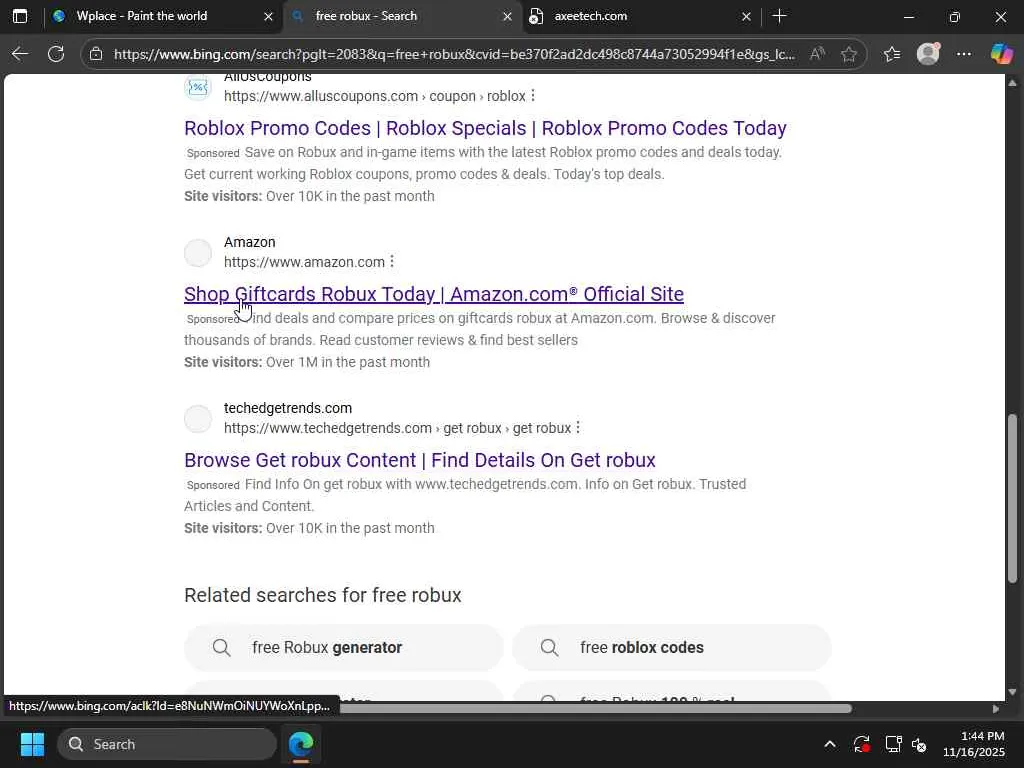Screen dimensions: 1024x768
Task: Switch to the axeetech.com tab
Action: [x=641, y=16]
